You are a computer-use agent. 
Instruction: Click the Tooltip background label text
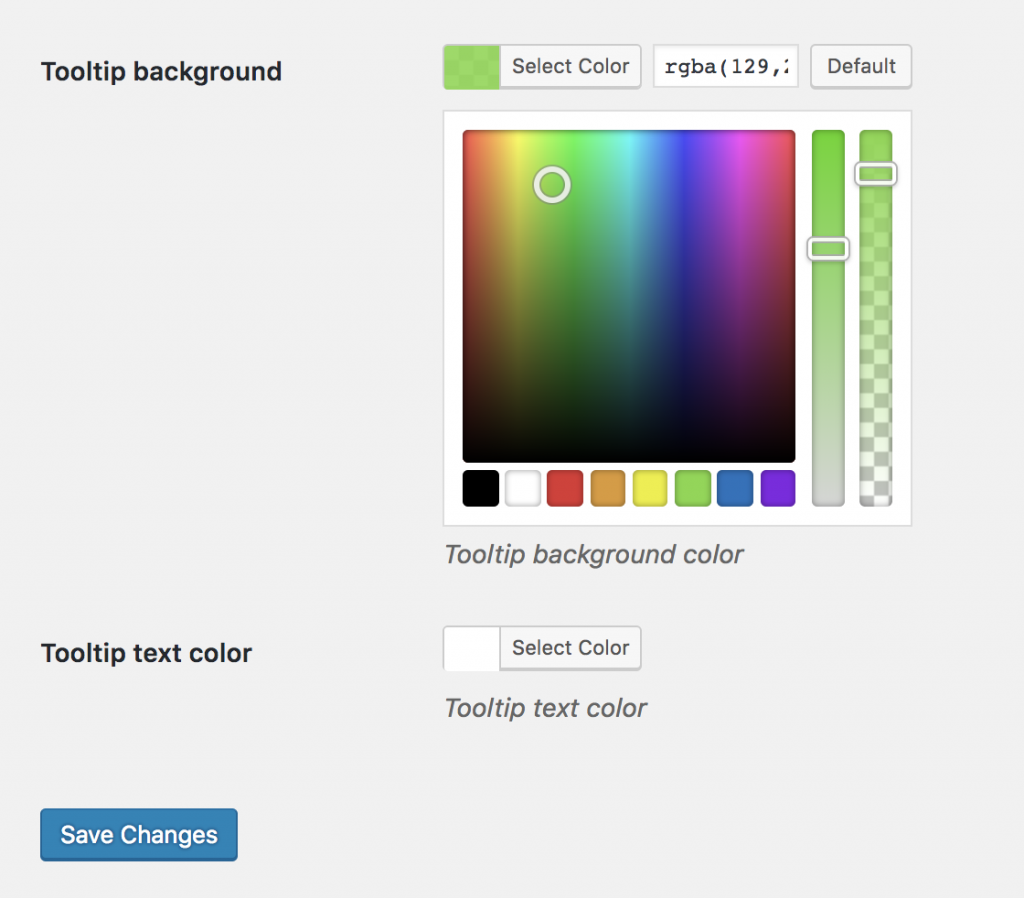pyautogui.click(x=161, y=71)
